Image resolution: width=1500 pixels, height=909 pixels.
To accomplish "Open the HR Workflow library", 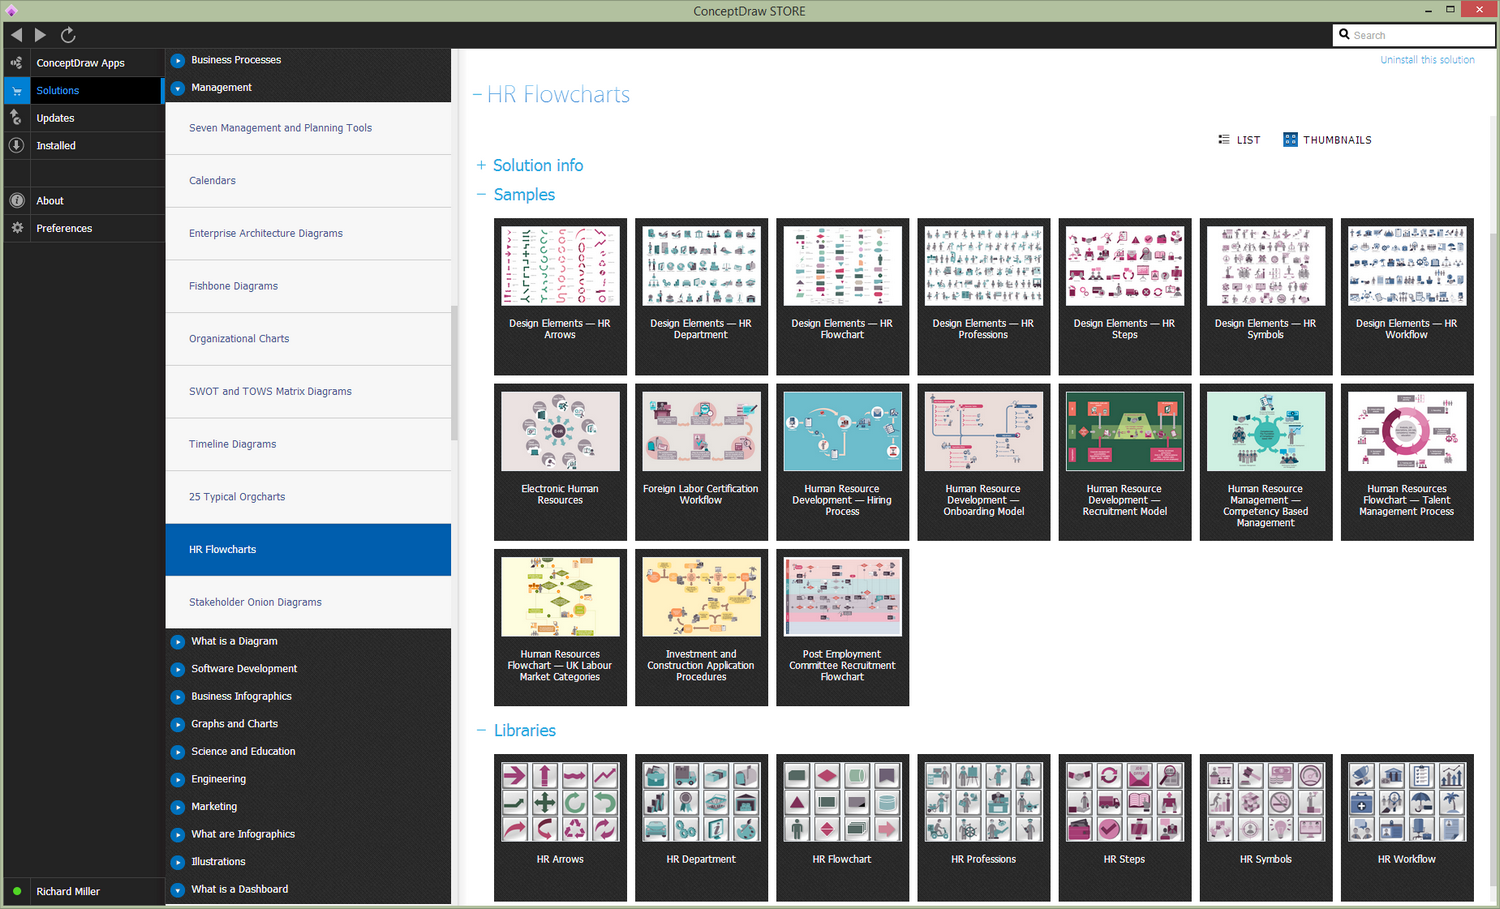I will (1407, 827).
